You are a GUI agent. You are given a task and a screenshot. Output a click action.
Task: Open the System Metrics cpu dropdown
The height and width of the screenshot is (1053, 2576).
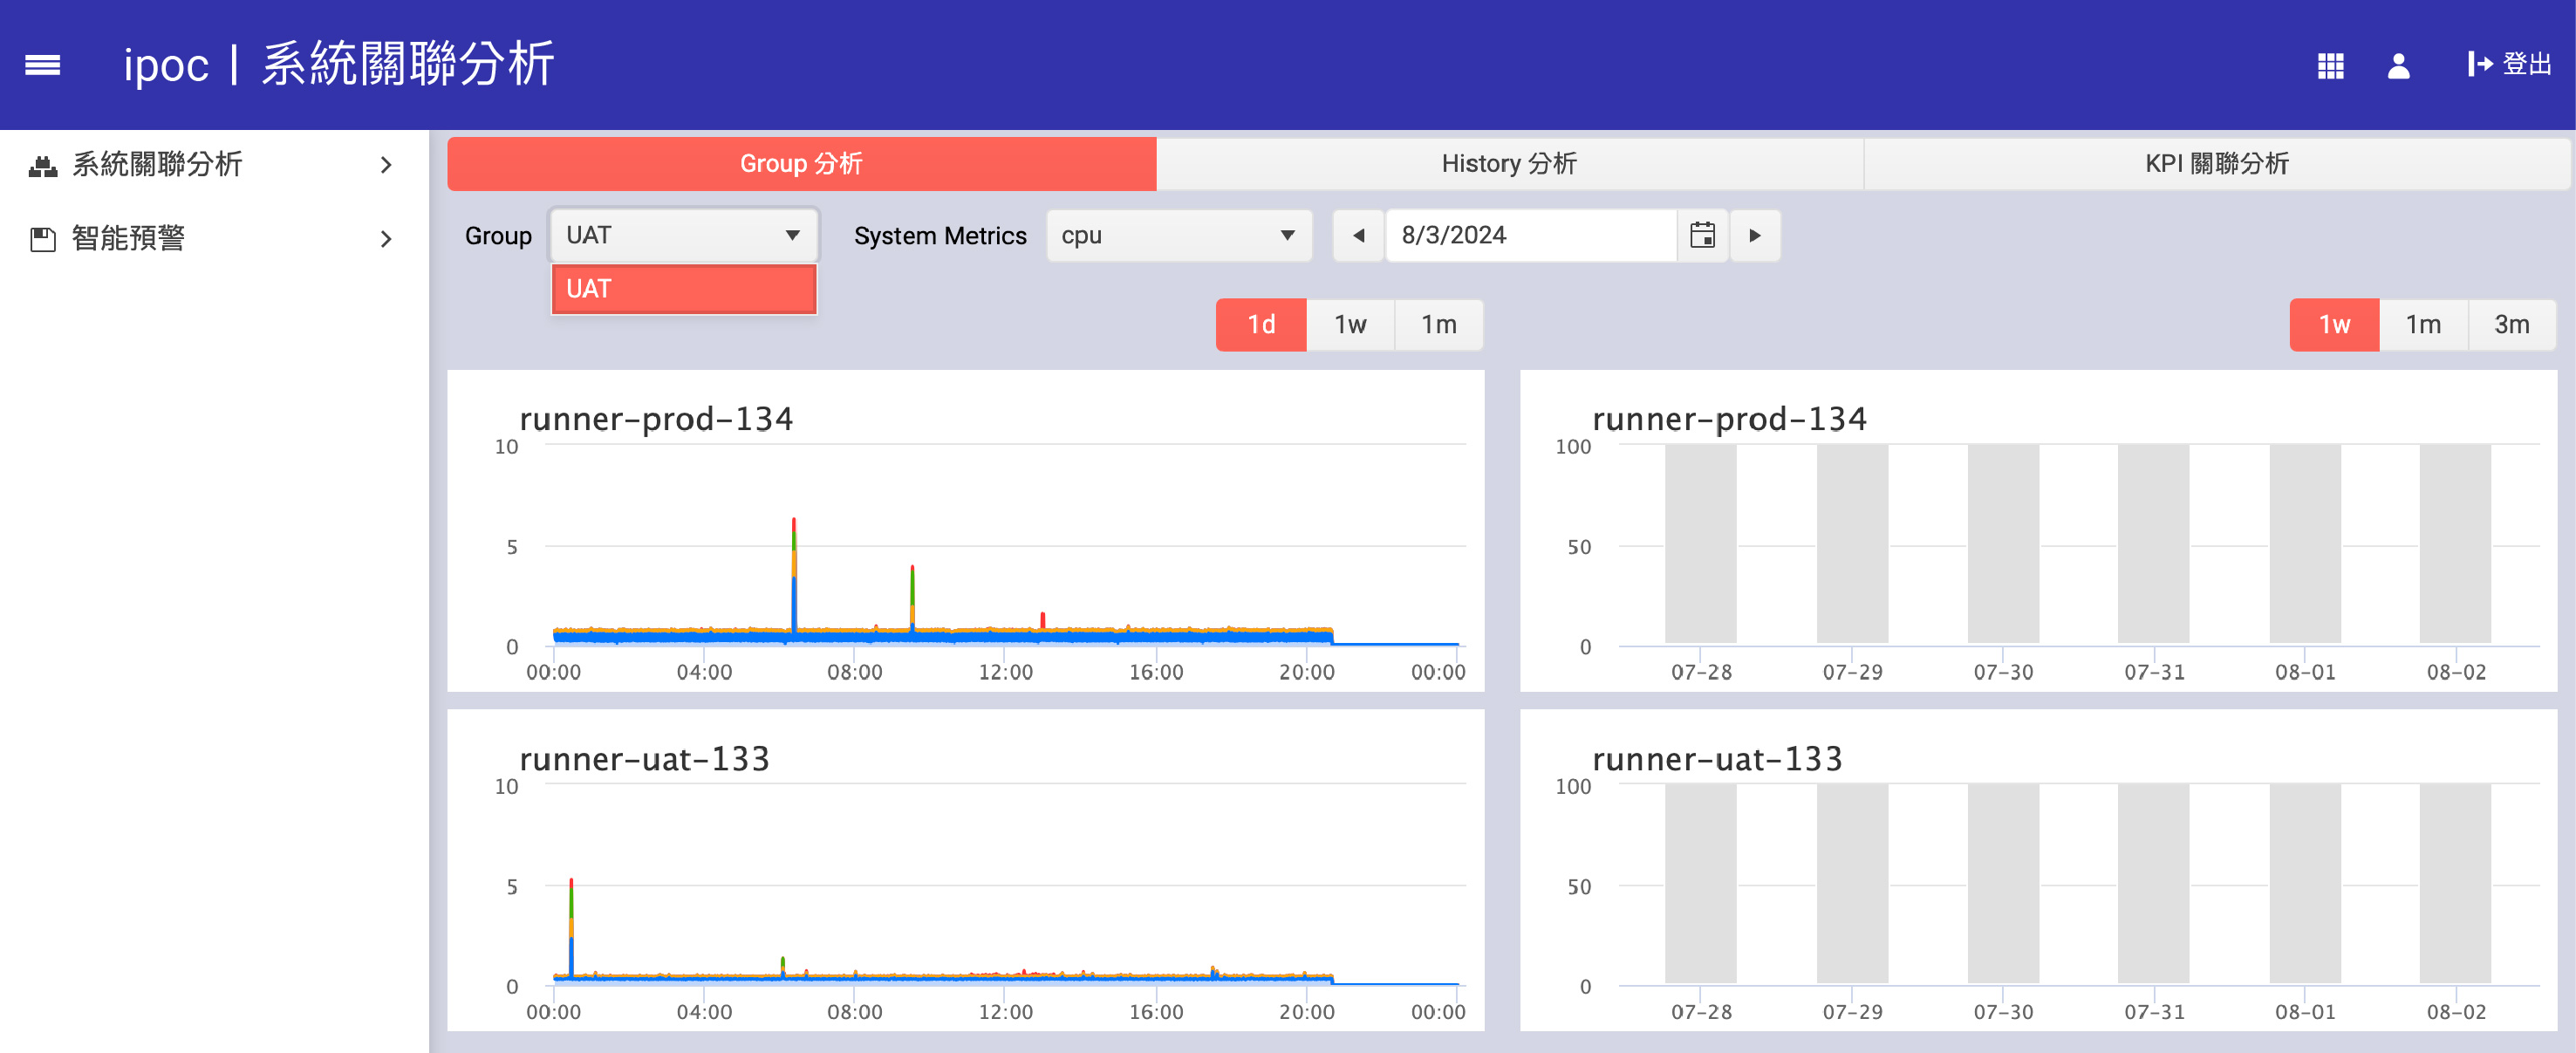coord(1179,235)
